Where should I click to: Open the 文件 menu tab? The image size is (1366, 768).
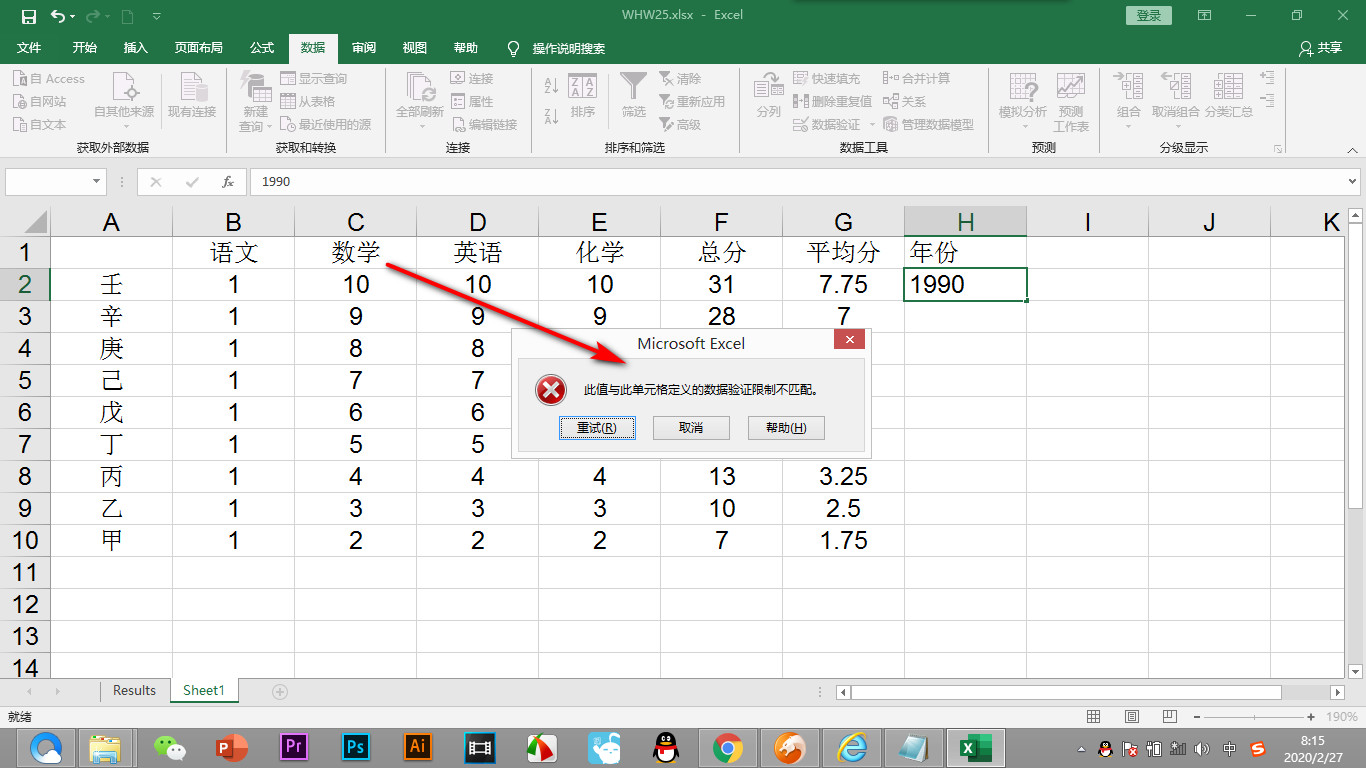coord(29,48)
